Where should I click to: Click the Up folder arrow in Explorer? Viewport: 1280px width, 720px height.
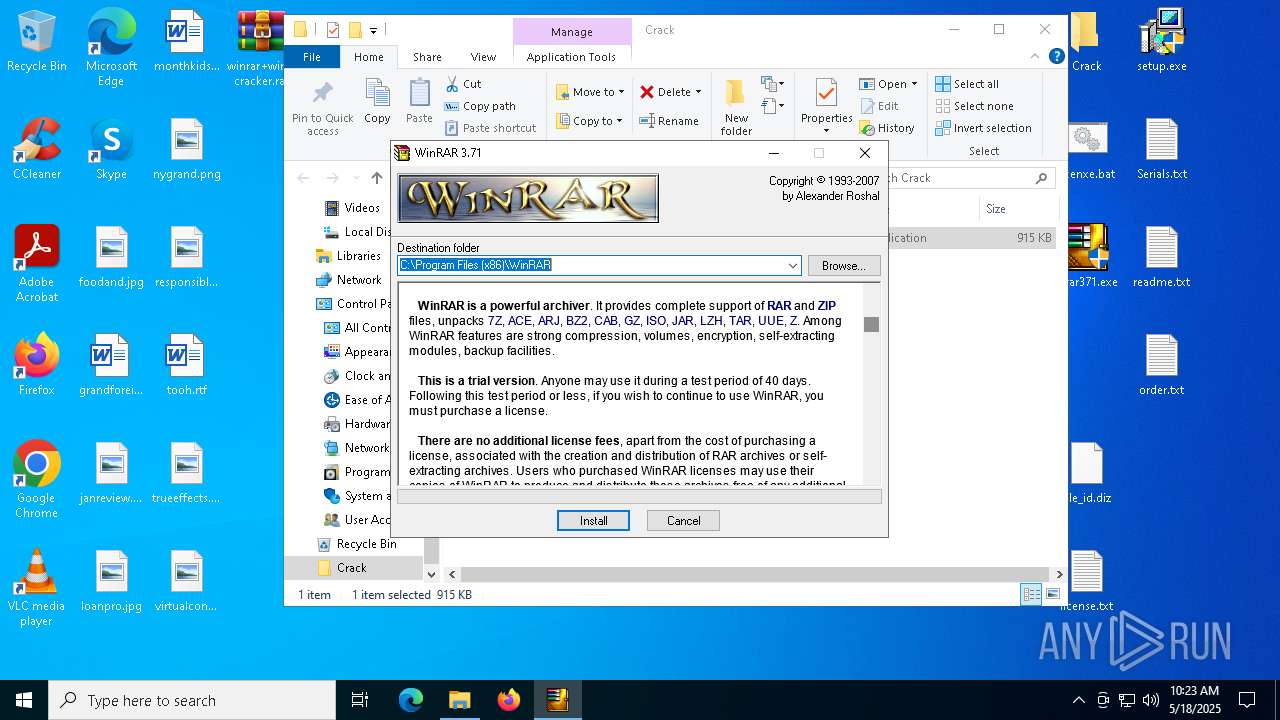(x=377, y=178)
